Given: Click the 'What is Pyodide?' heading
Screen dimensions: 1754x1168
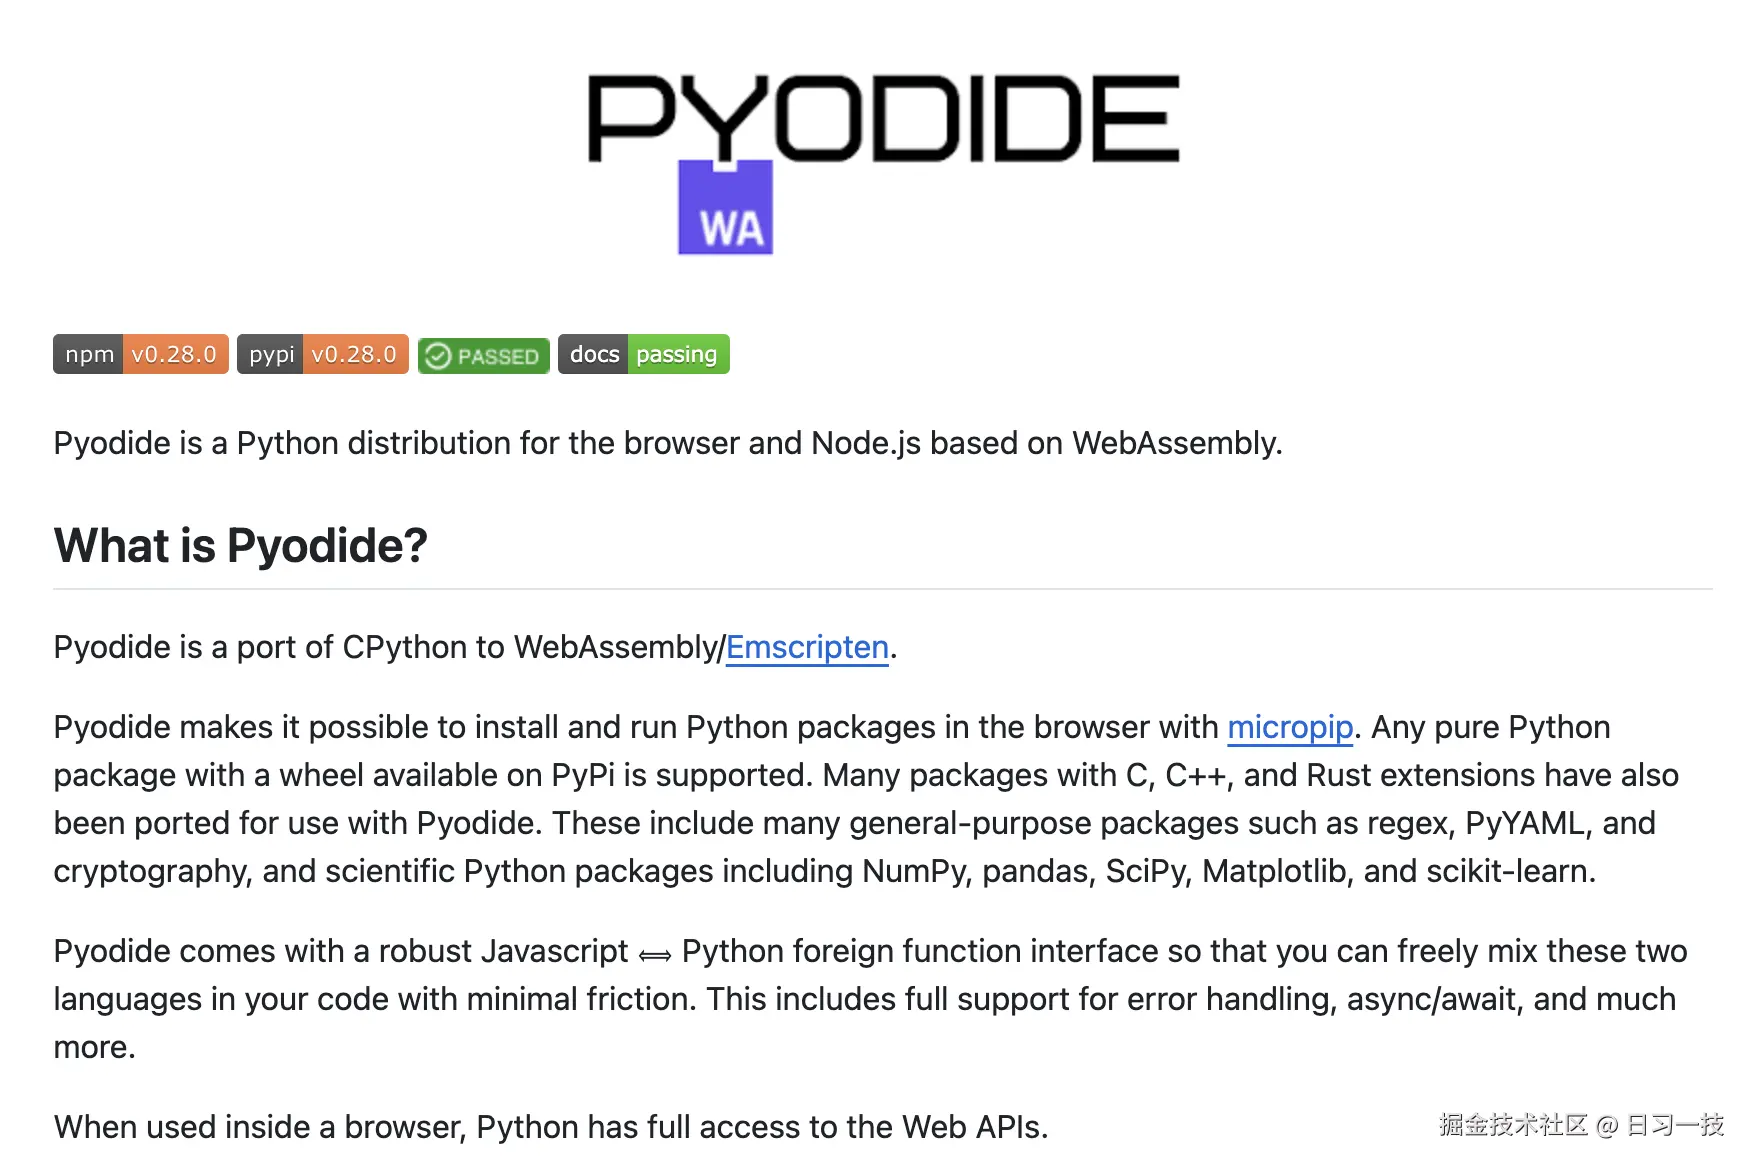Looking at the screenshot, I should click(241, 546).
